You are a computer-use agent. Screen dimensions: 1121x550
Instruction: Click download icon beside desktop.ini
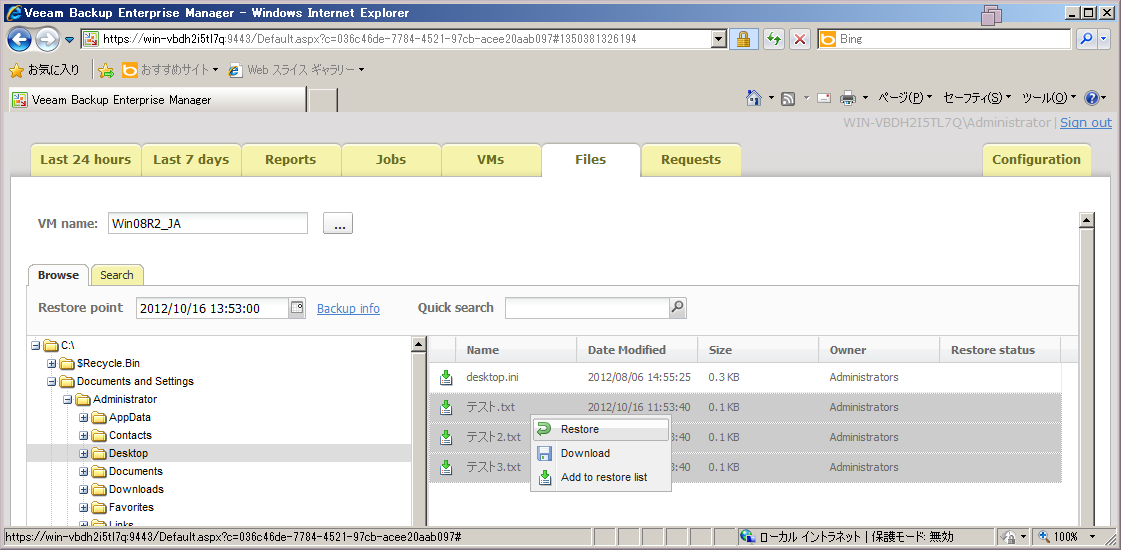click(445, 377)
